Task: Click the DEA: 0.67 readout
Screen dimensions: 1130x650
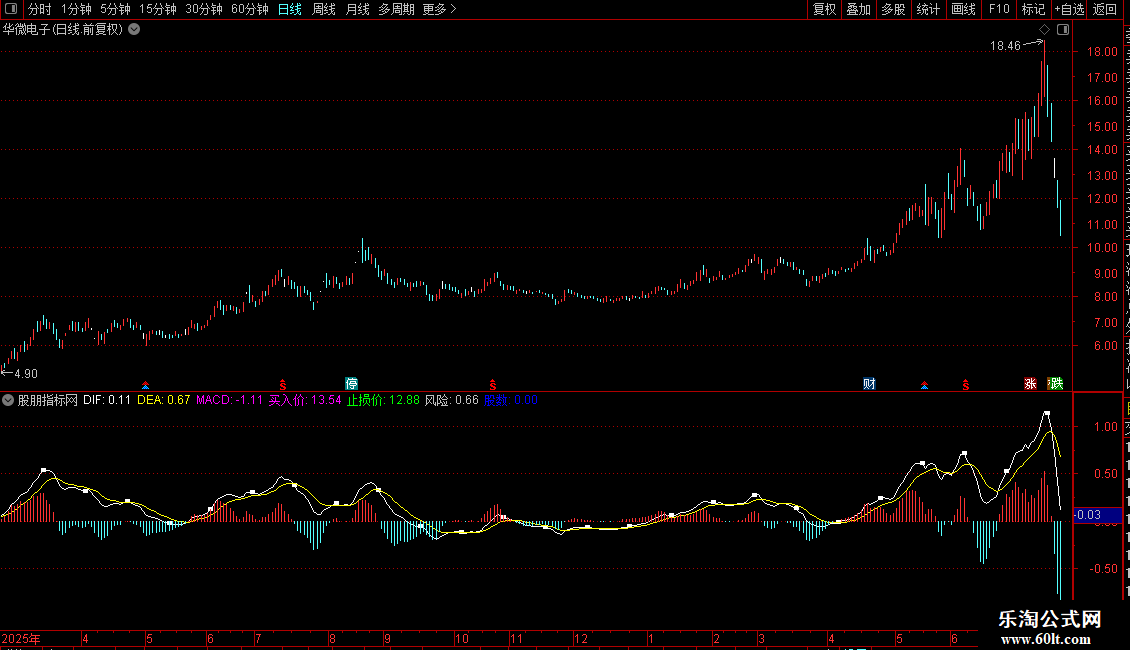Action: 164,400
